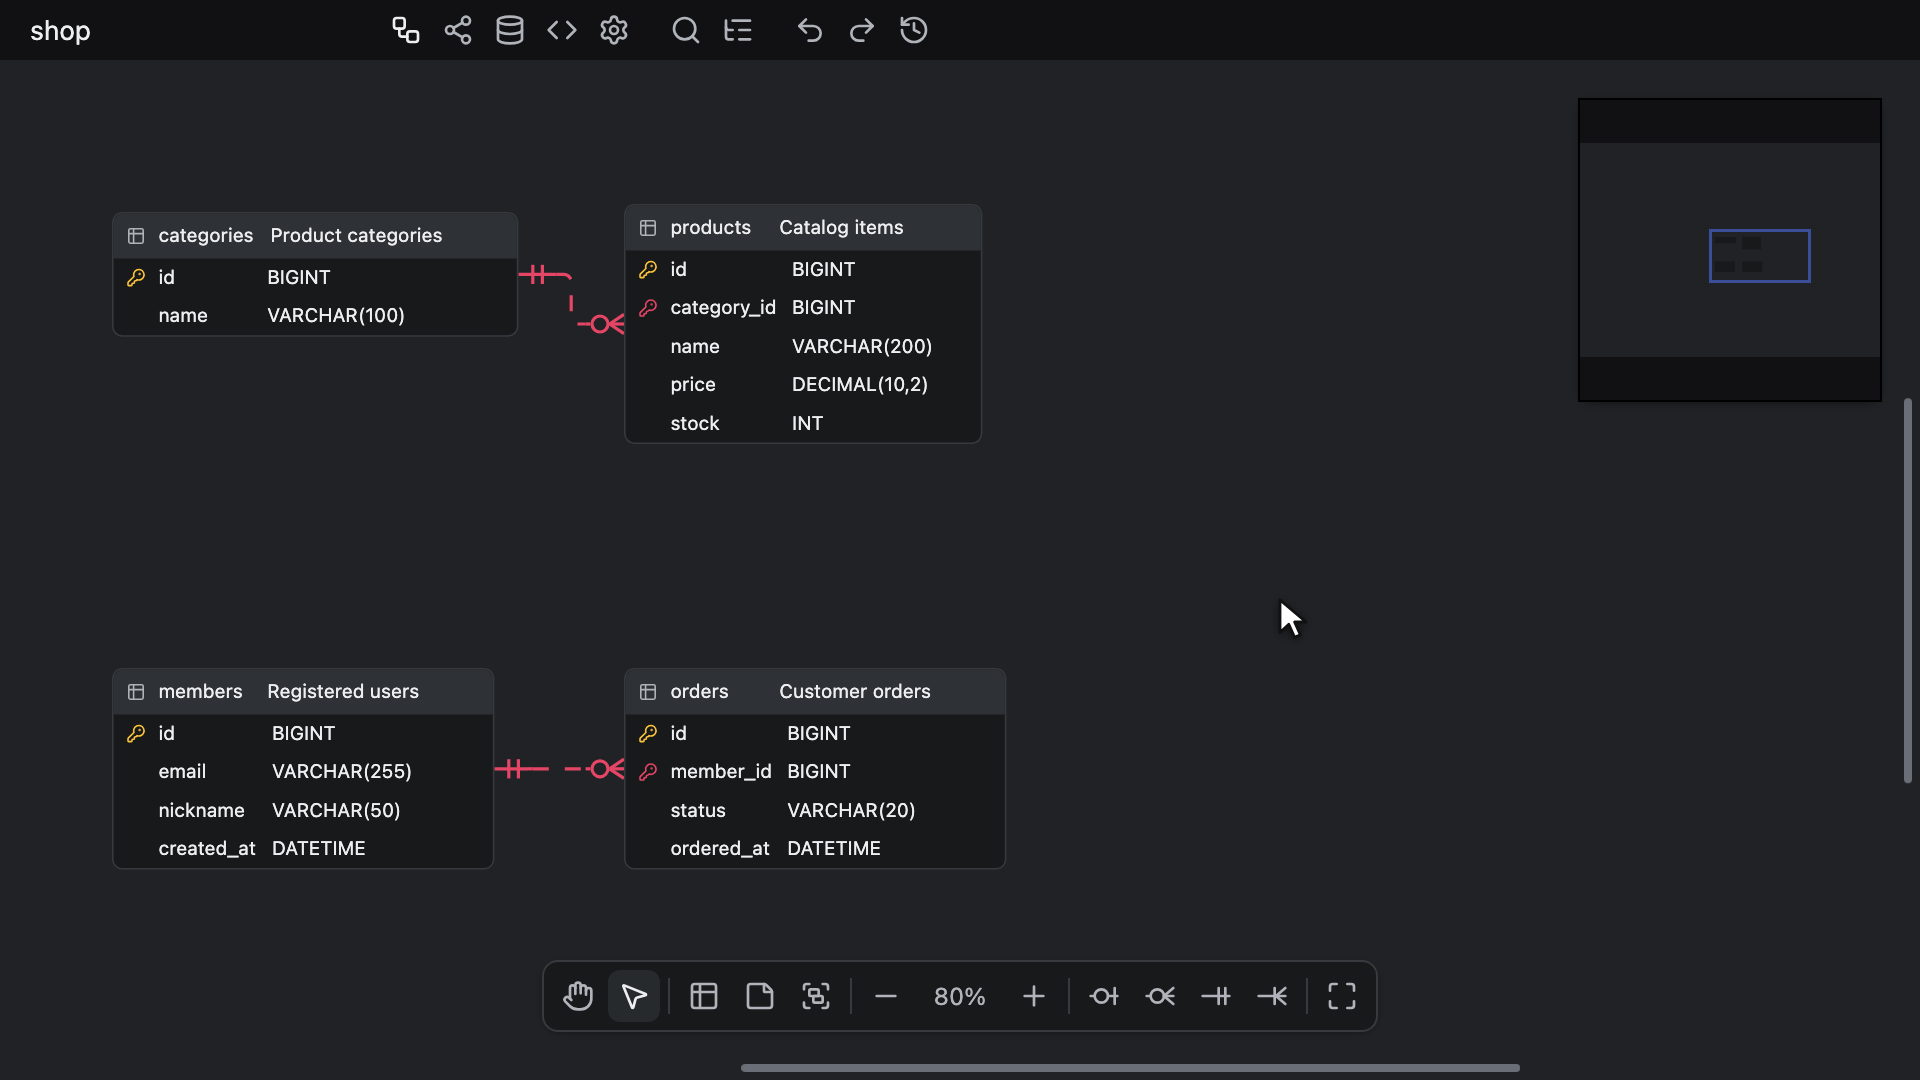Open the code view brackets icon

[x=562, y=30]
